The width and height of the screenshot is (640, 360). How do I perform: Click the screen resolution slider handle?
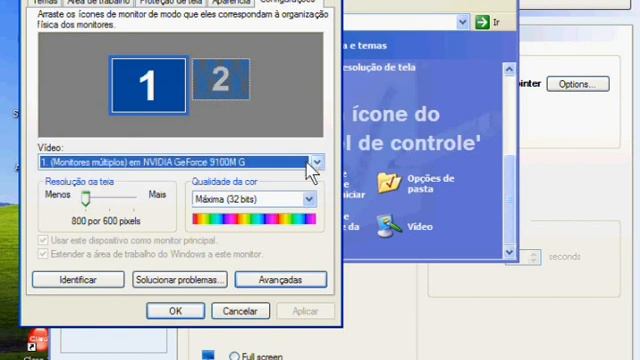(x=85, y=198)
